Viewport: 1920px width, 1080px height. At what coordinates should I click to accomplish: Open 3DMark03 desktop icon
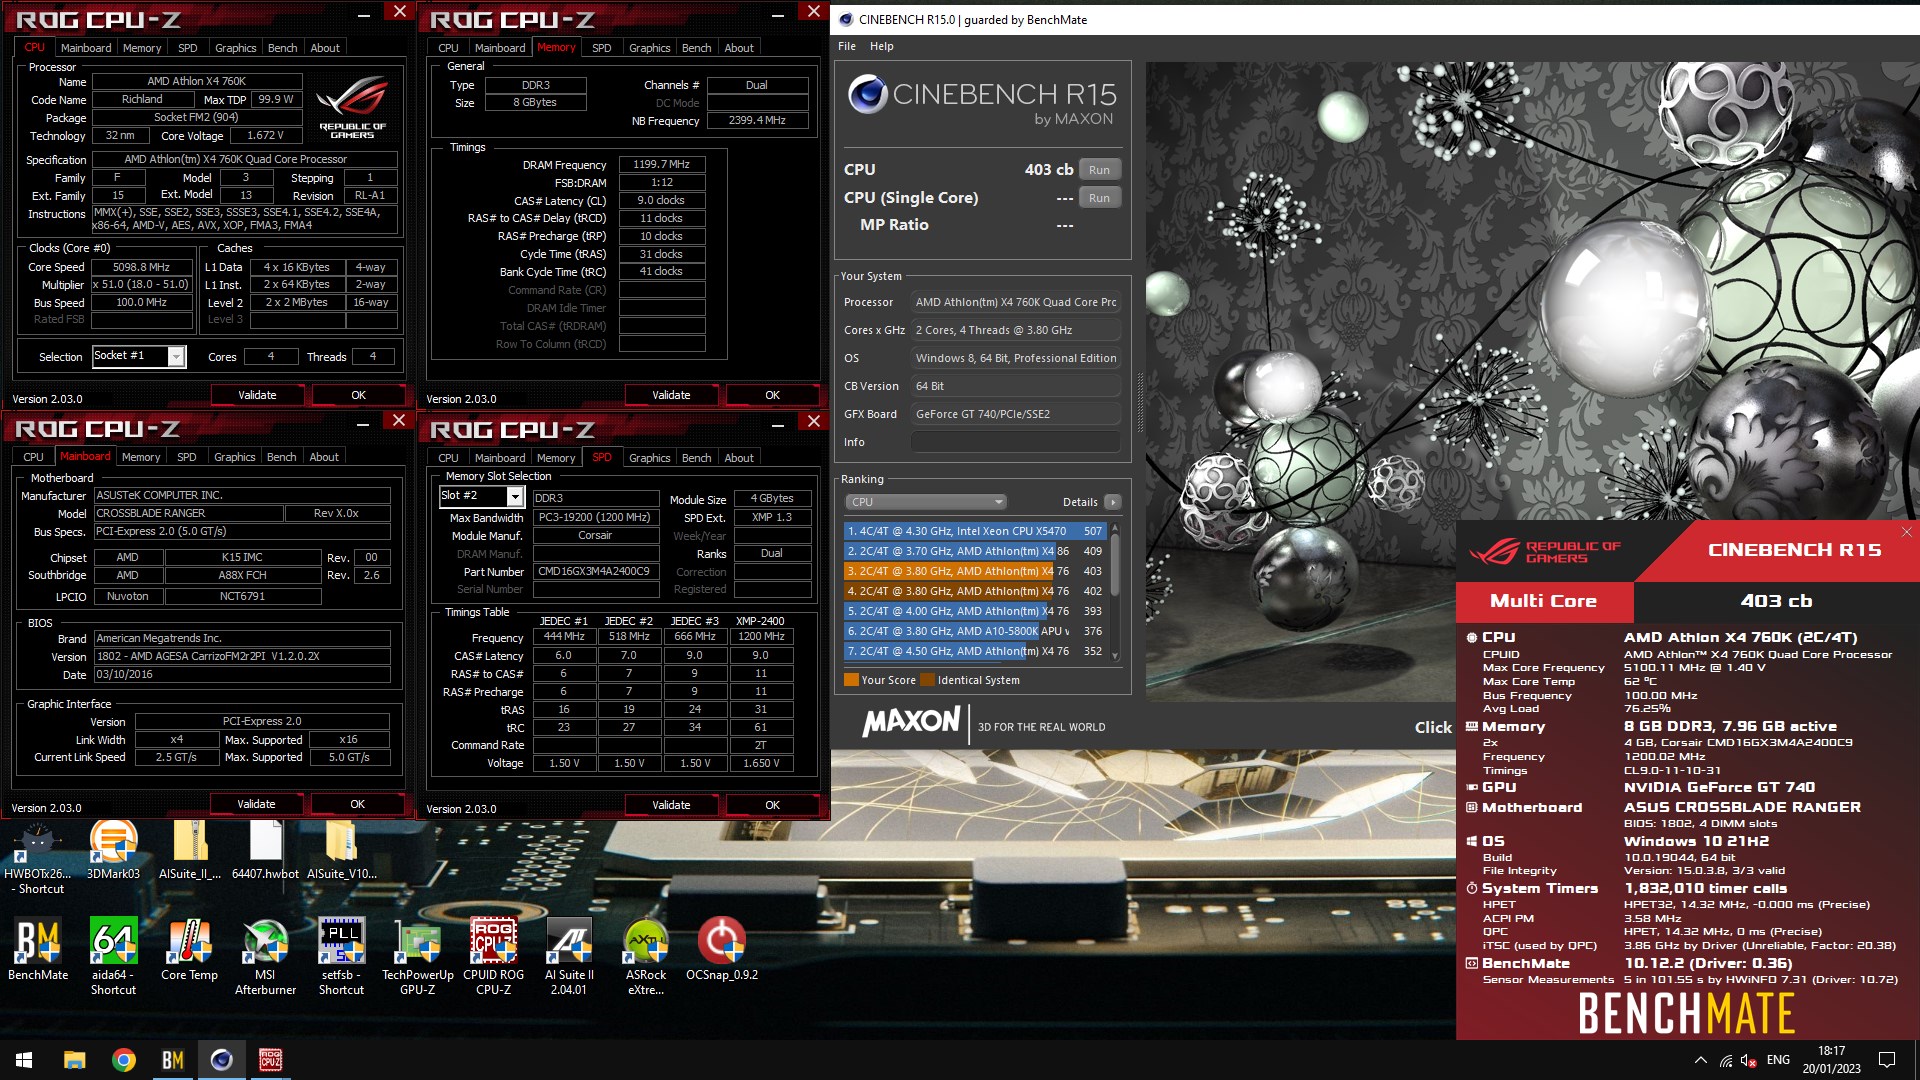[x=113, y=850]
